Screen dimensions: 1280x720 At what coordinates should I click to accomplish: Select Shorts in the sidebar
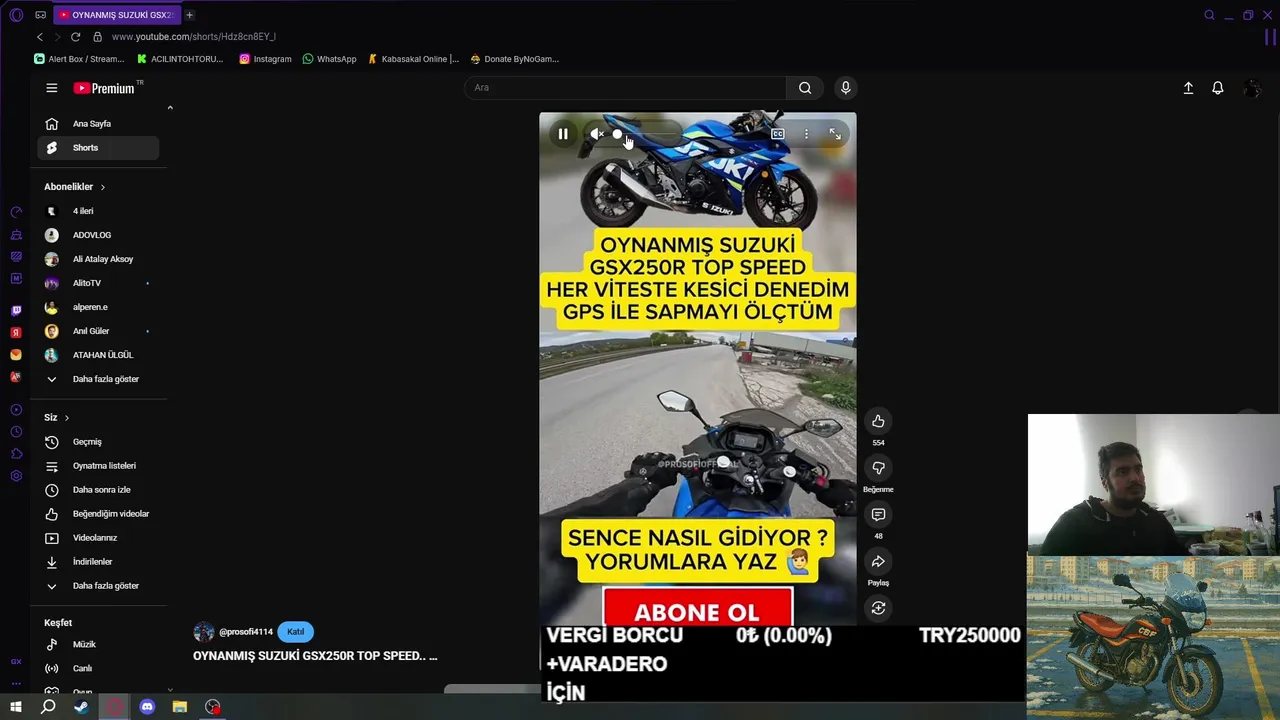tap(98, 148)
